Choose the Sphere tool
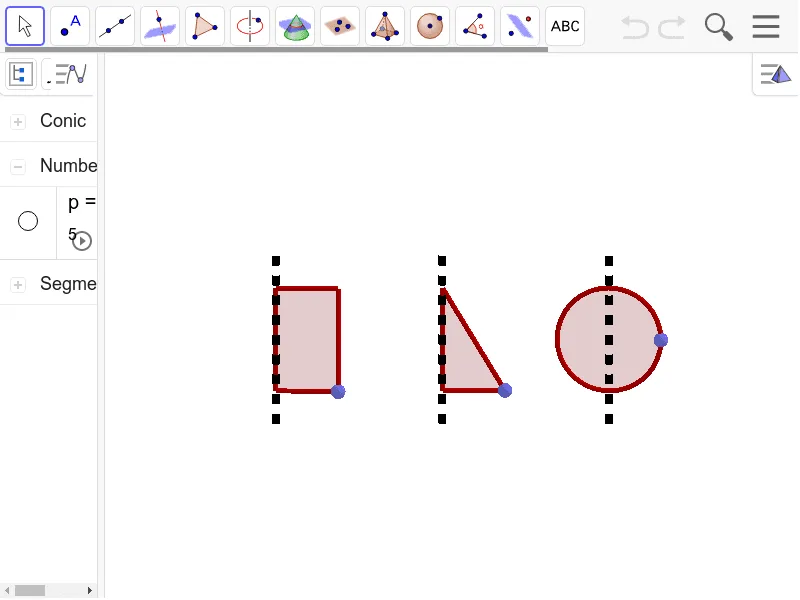The image size is (800, 600). point(430,26)
